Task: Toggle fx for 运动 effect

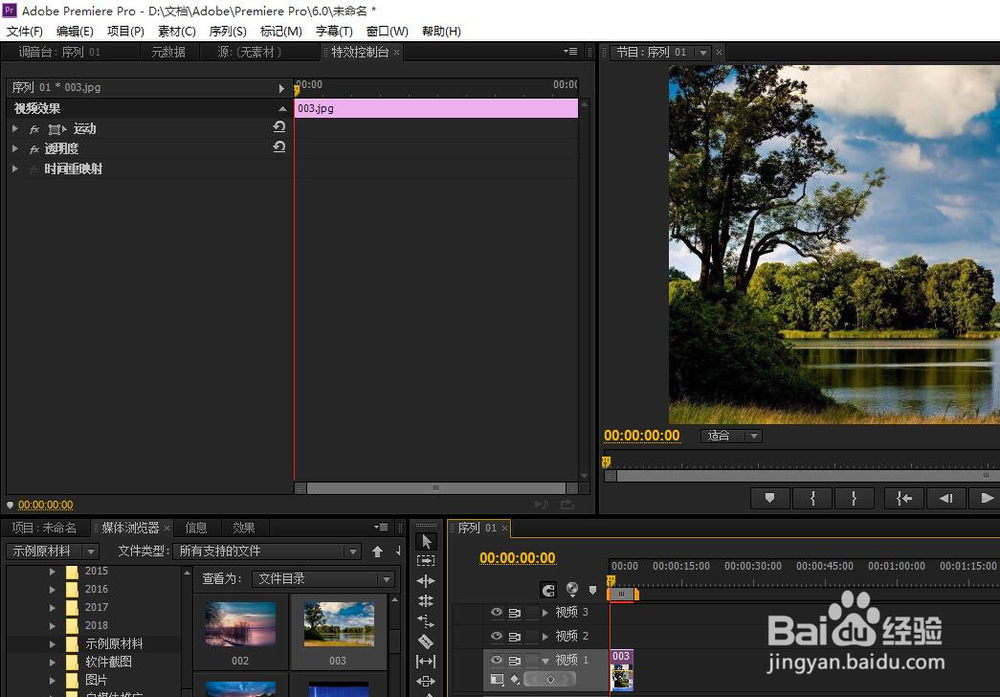Action: coord(34,129)
